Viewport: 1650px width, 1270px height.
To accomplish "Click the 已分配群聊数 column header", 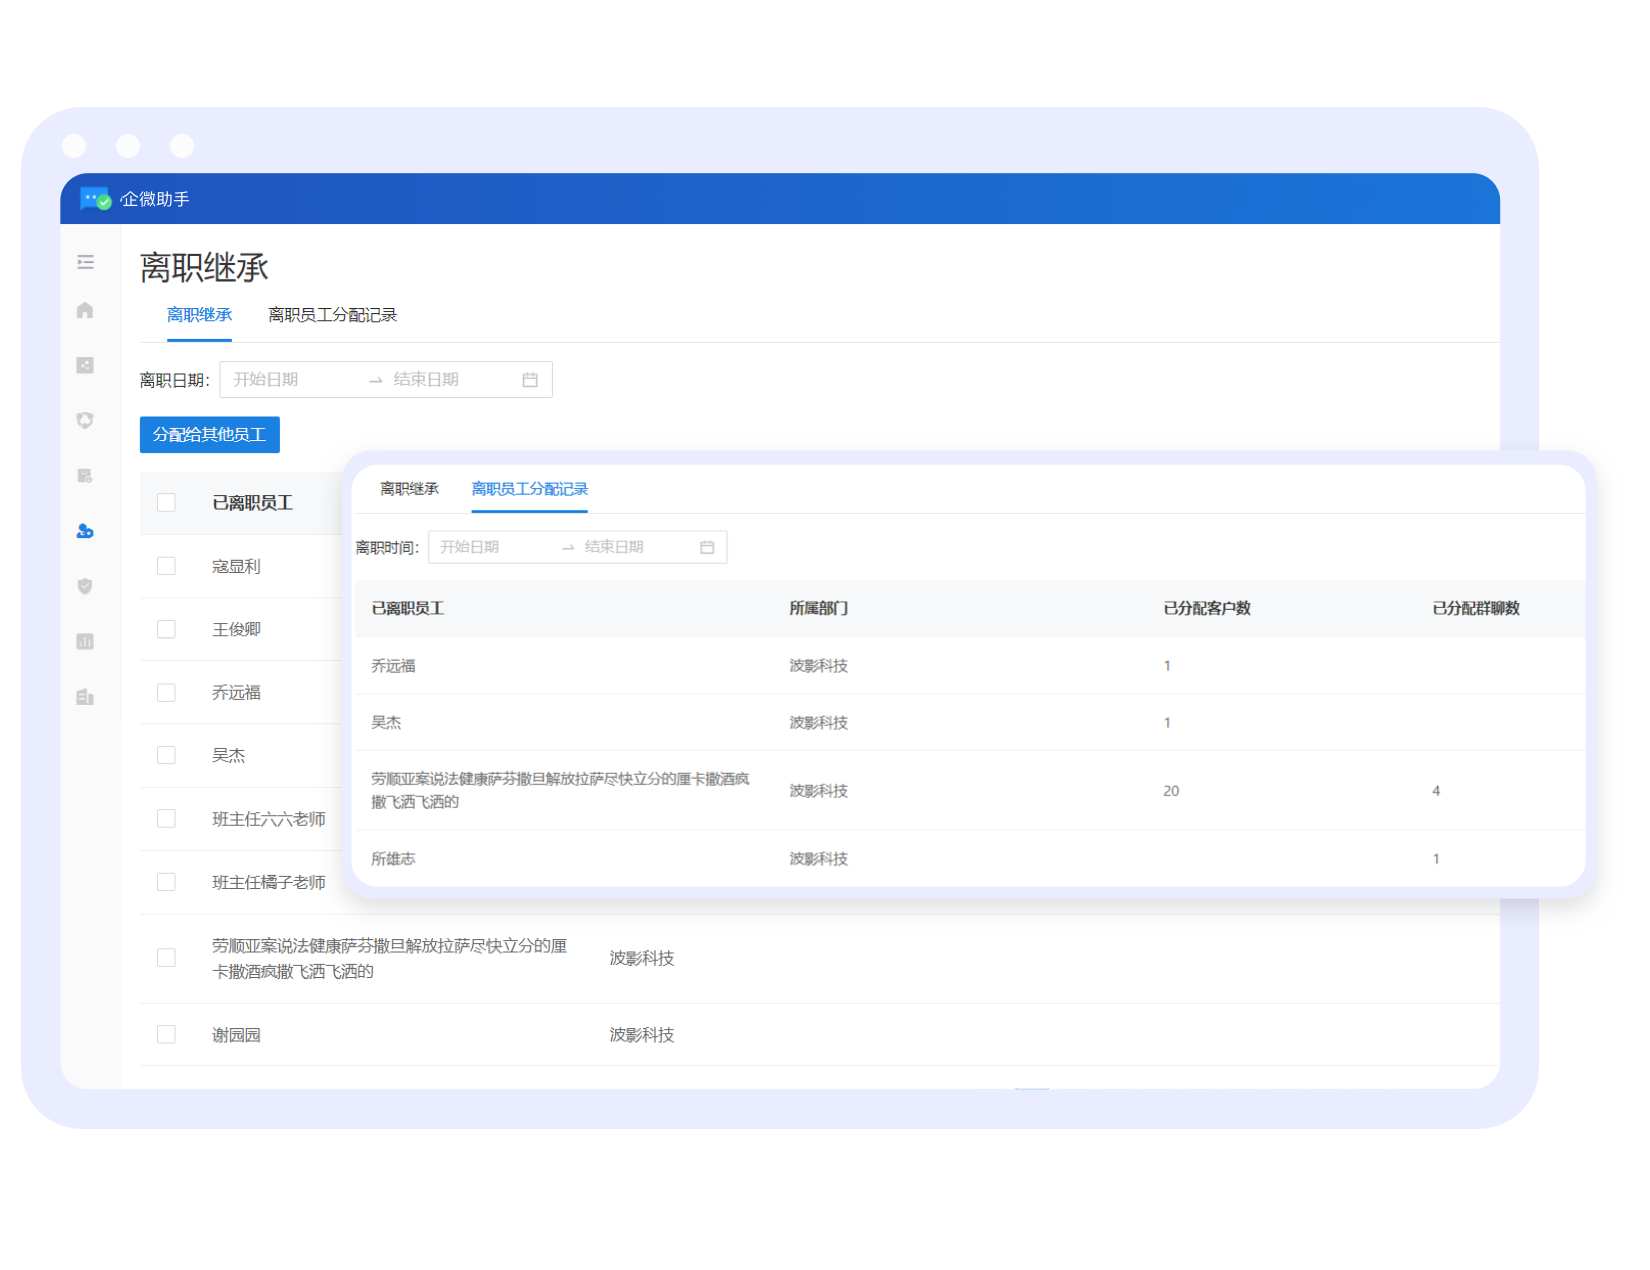I will coord(1476,608).
